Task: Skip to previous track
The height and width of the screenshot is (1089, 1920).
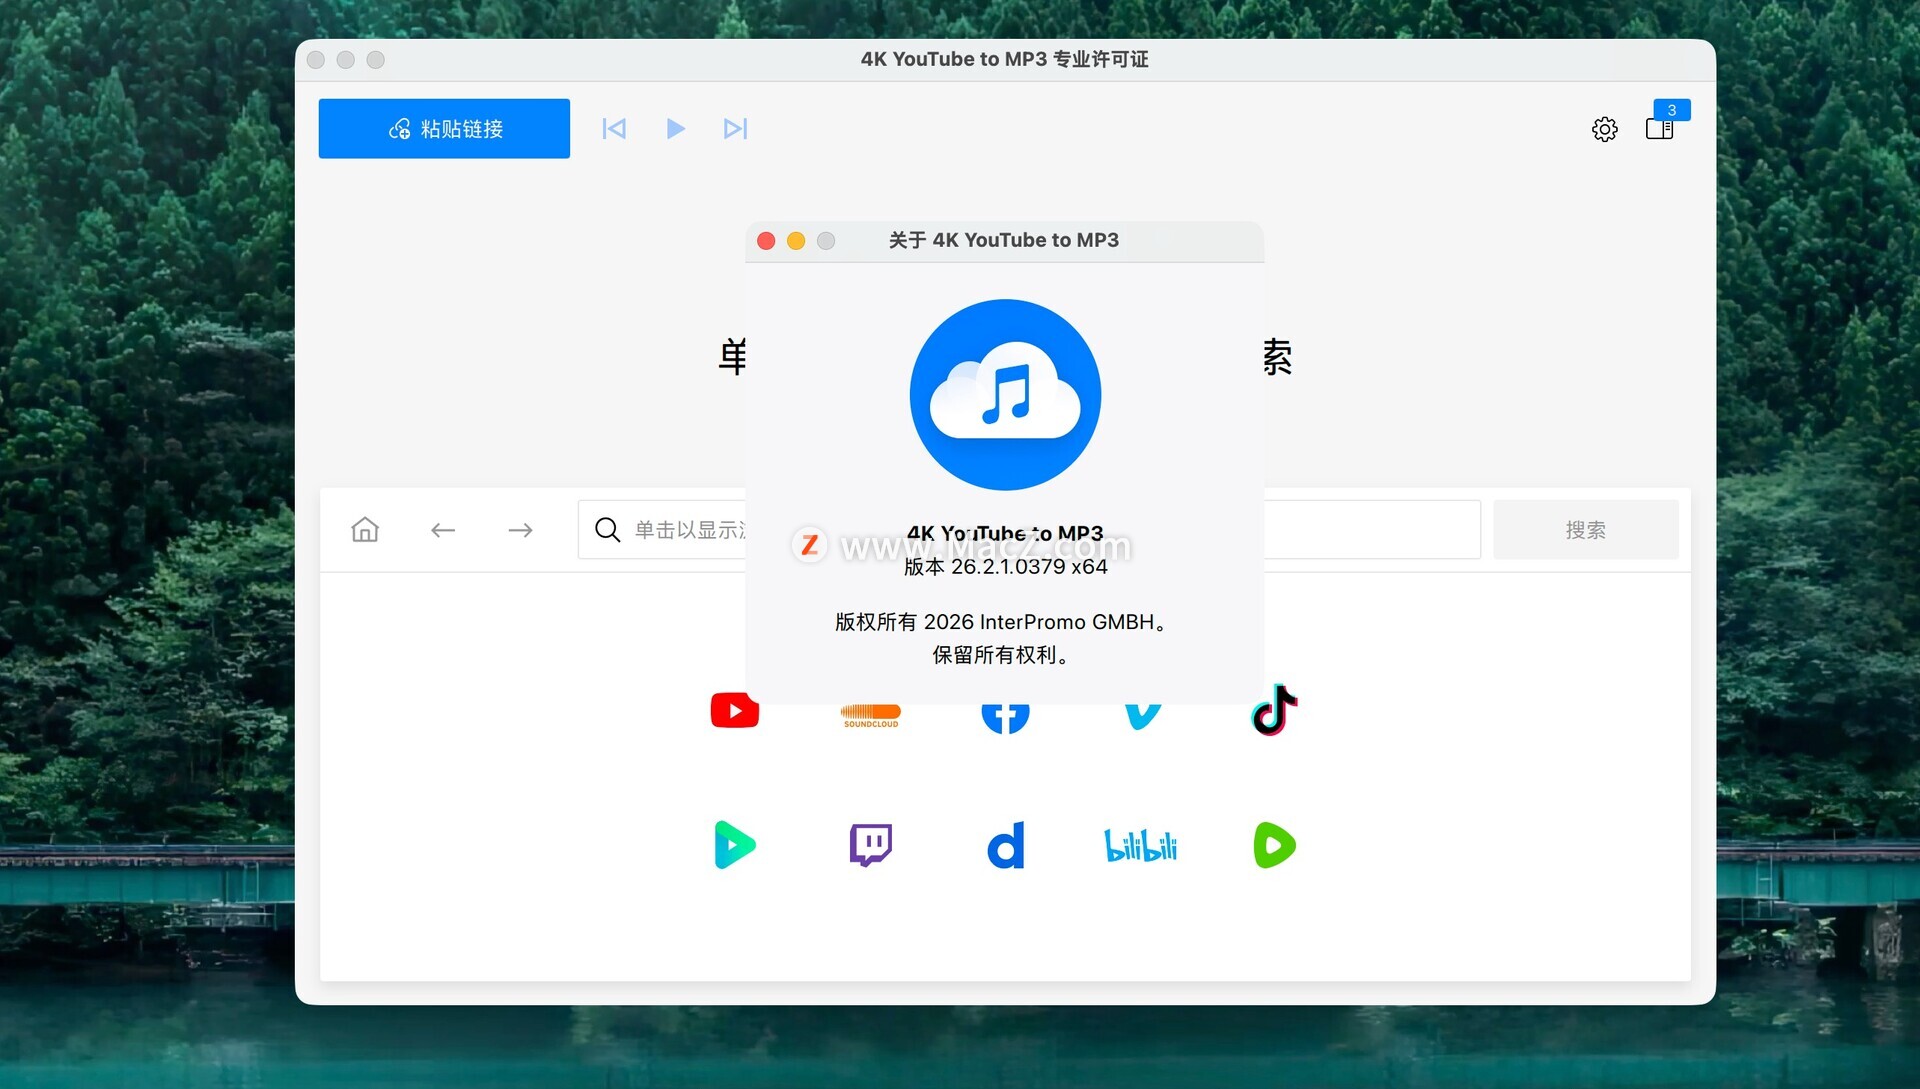Action: click(614, 128)
